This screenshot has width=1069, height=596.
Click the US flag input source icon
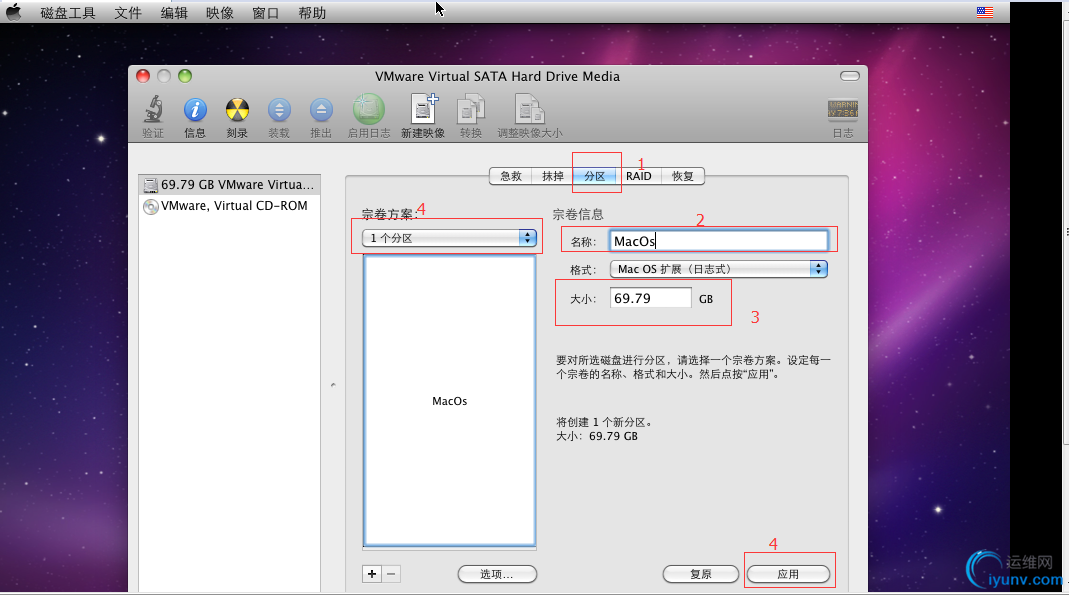984,12
